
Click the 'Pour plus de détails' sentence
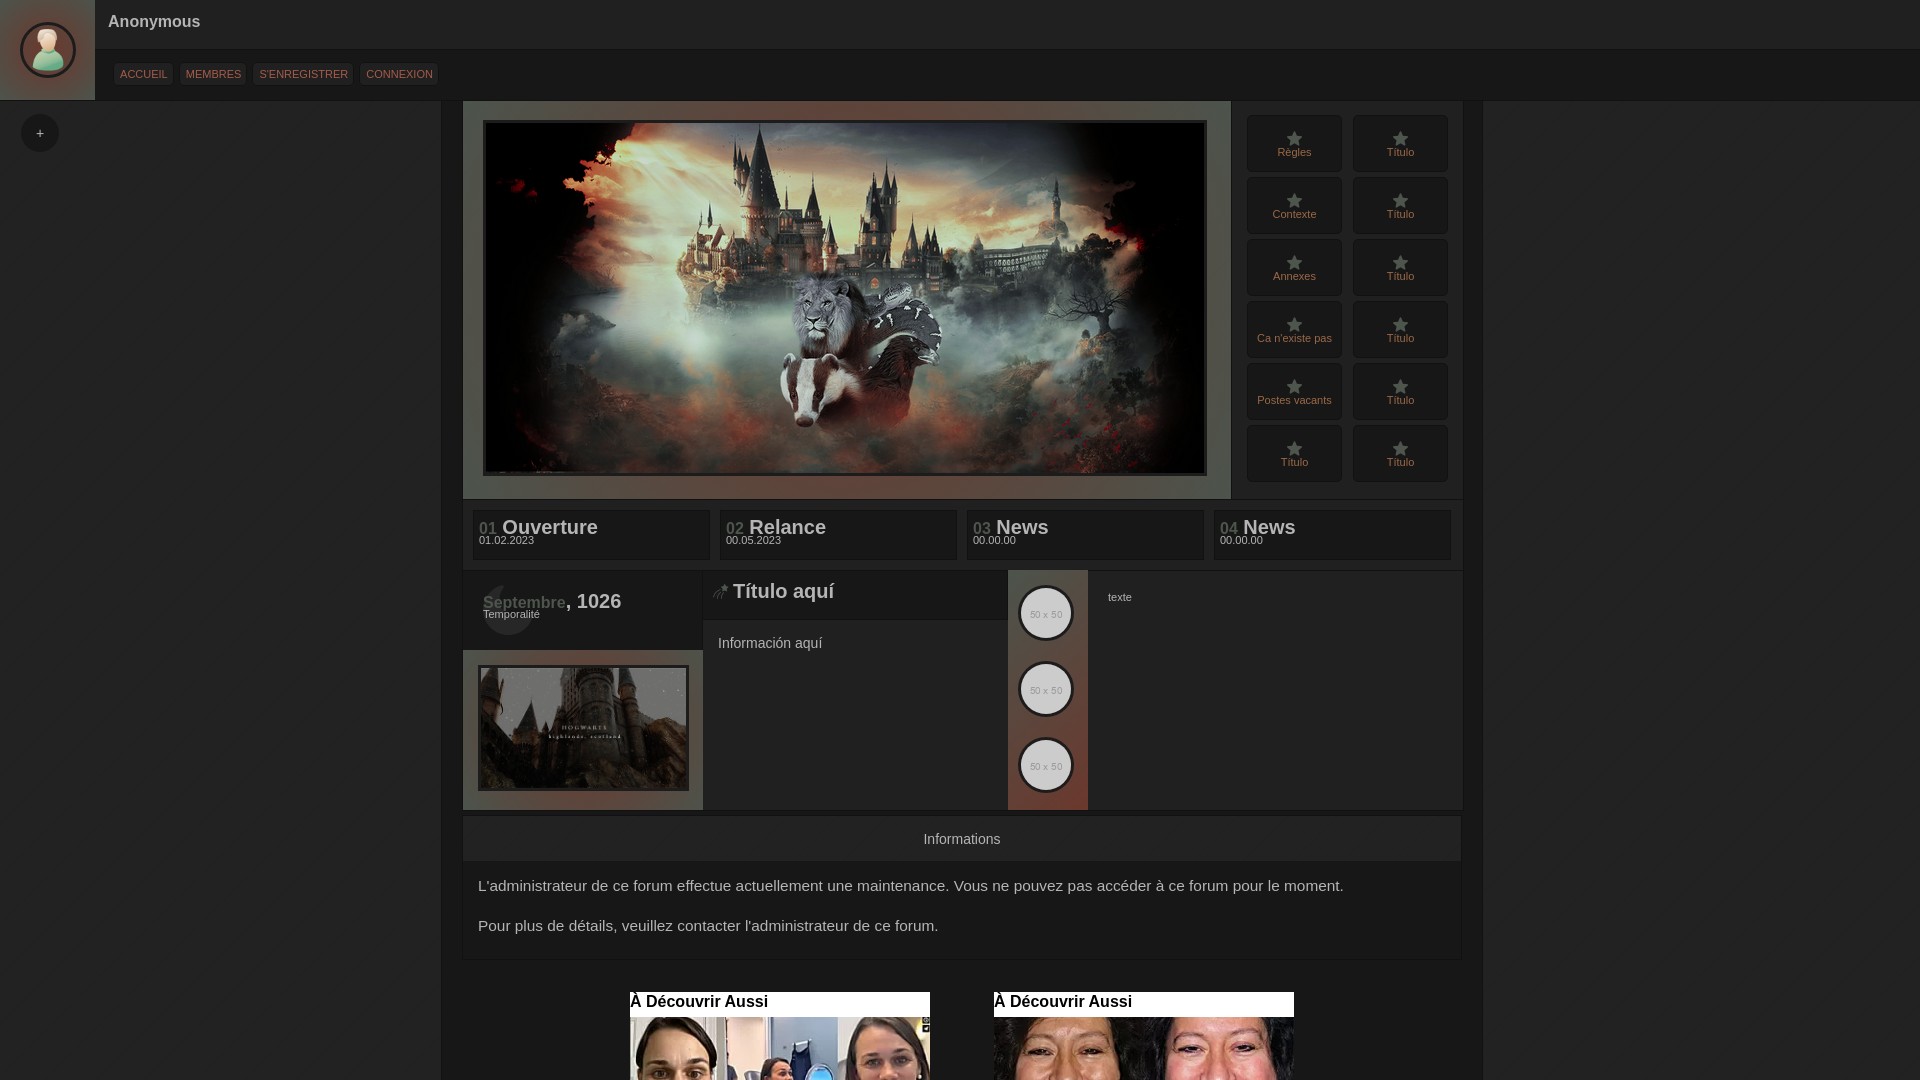(708, 926)
